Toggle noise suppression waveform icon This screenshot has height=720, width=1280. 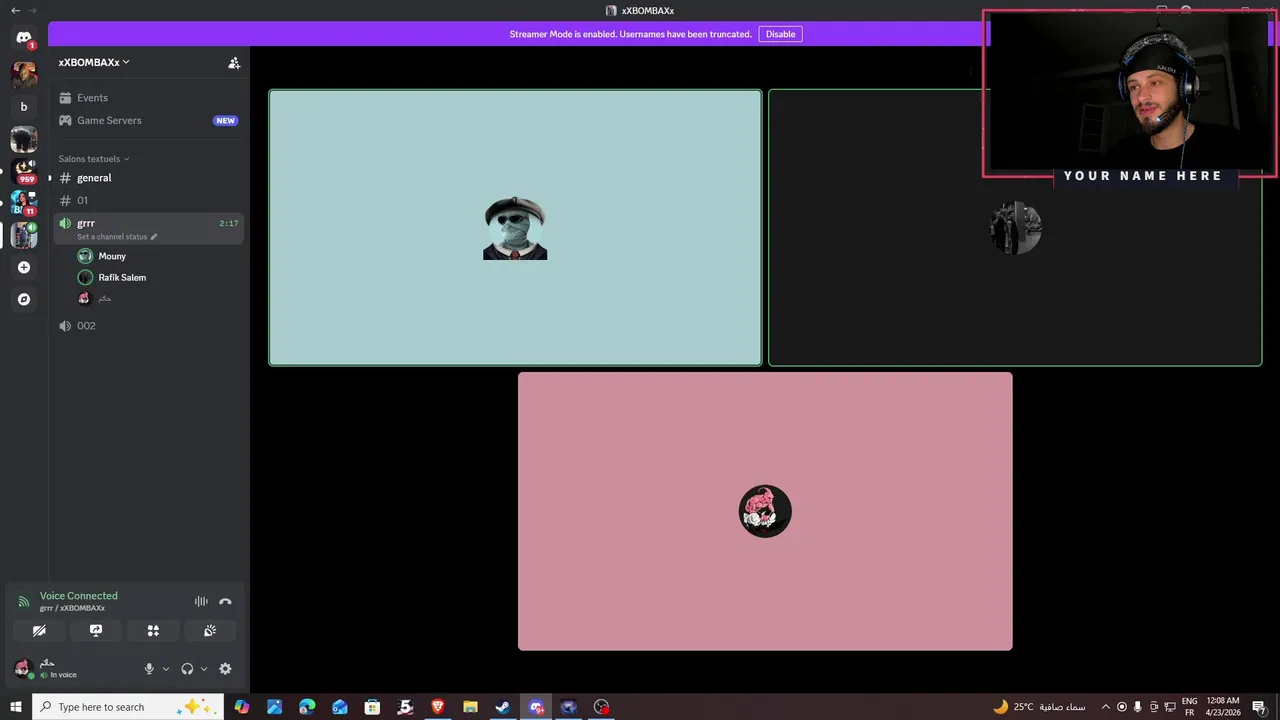(x=201, y=601)
